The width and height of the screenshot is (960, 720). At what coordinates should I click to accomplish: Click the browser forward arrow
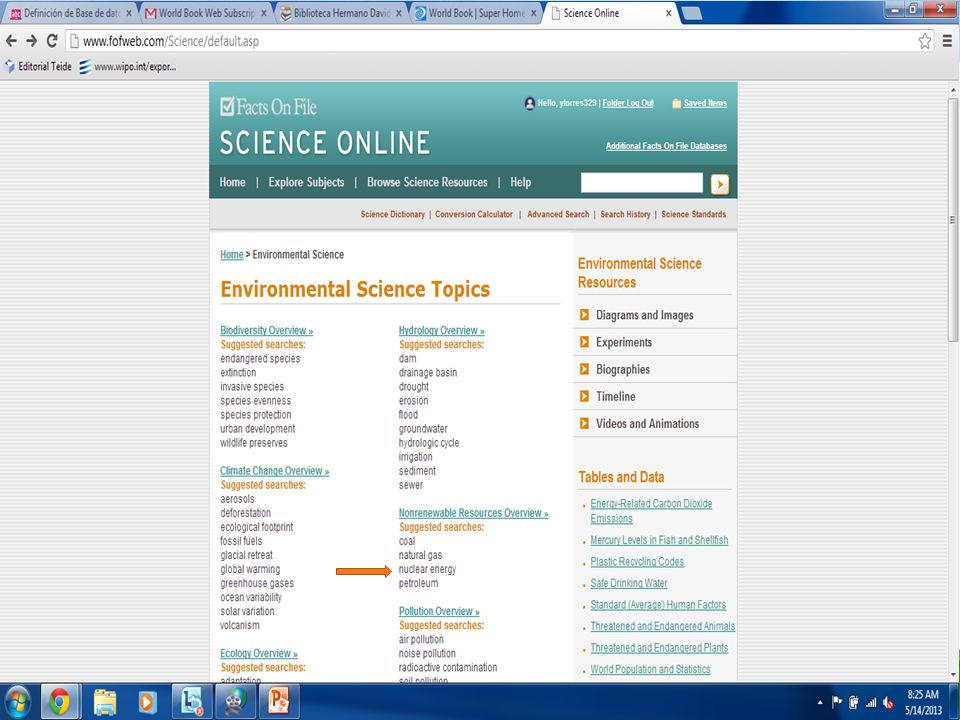32,41
